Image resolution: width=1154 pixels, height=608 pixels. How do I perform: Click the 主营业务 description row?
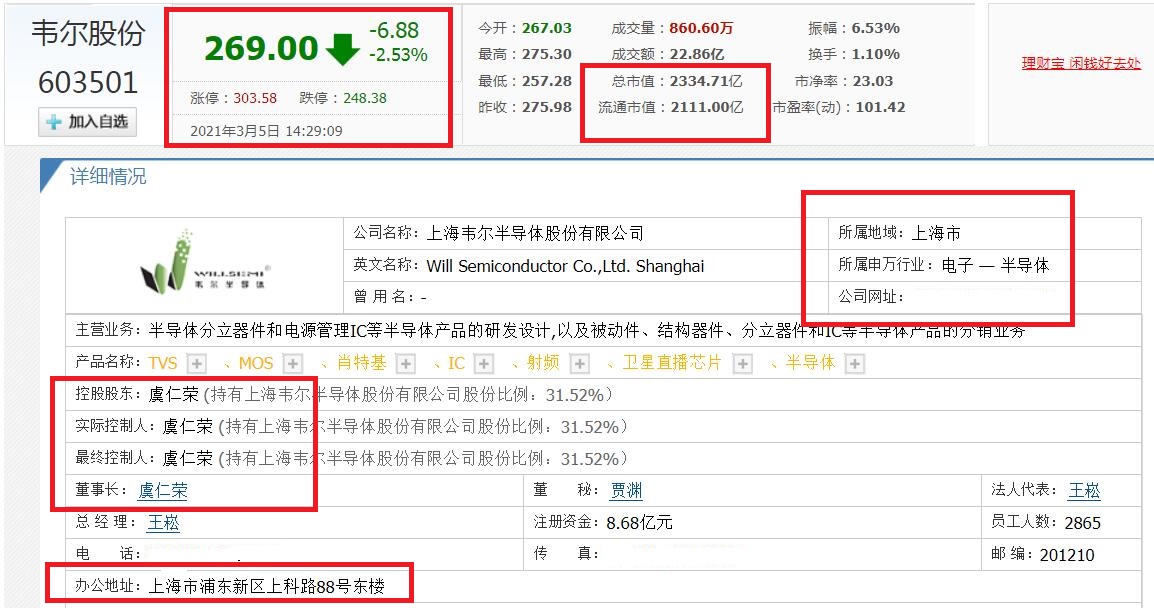[x=603, y=330]
